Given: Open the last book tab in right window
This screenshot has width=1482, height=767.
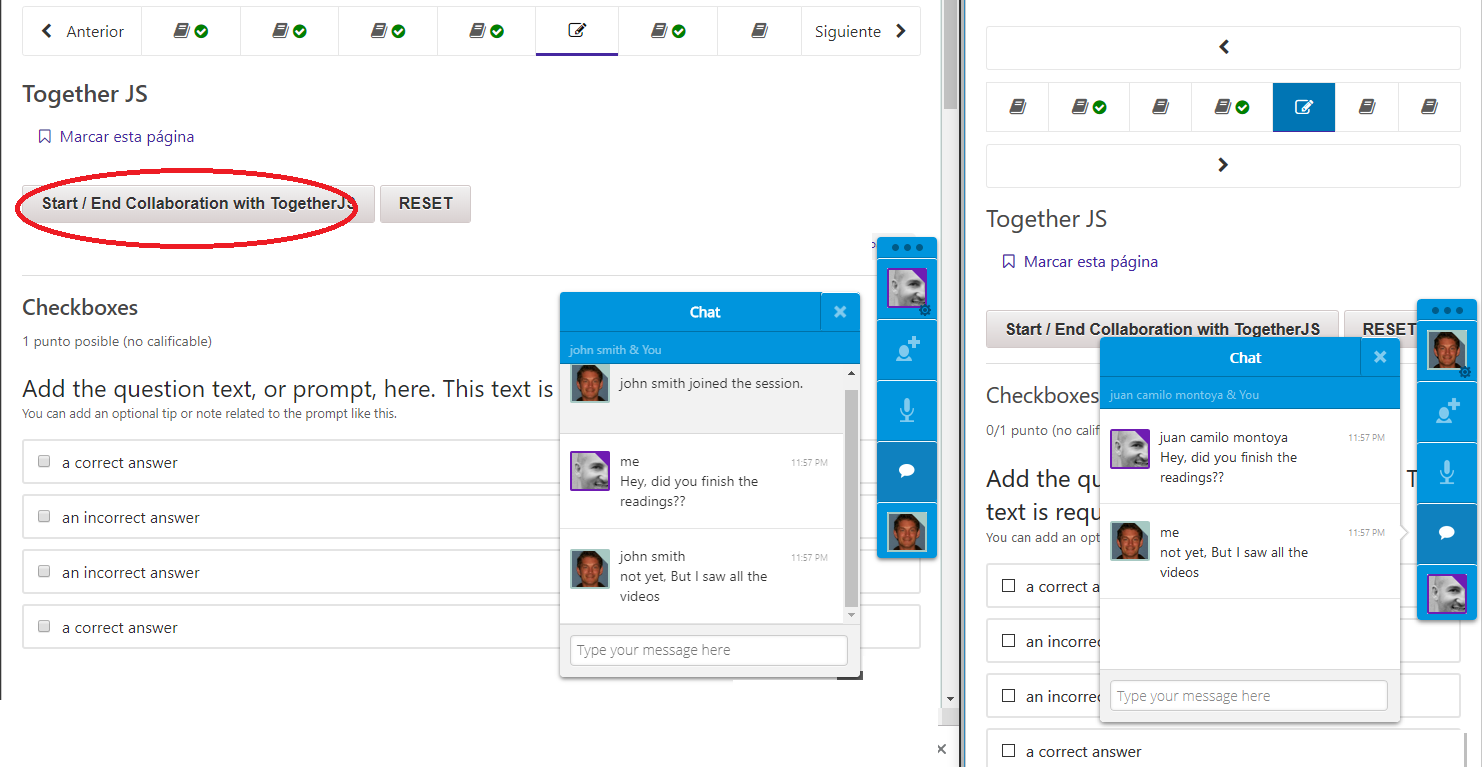Looking at the screenshot, I should (x=1429, y=107).
